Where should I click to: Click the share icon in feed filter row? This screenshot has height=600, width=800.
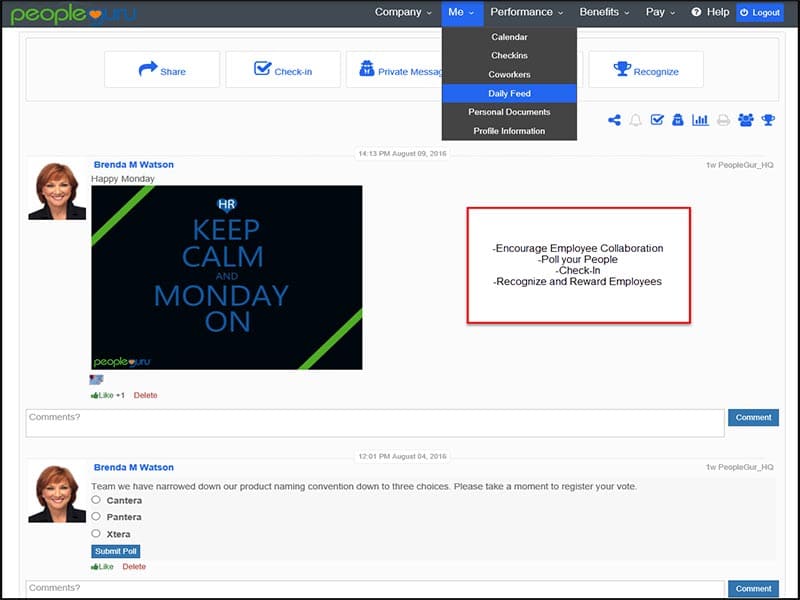pyautogui.click(x=614, y=120)
